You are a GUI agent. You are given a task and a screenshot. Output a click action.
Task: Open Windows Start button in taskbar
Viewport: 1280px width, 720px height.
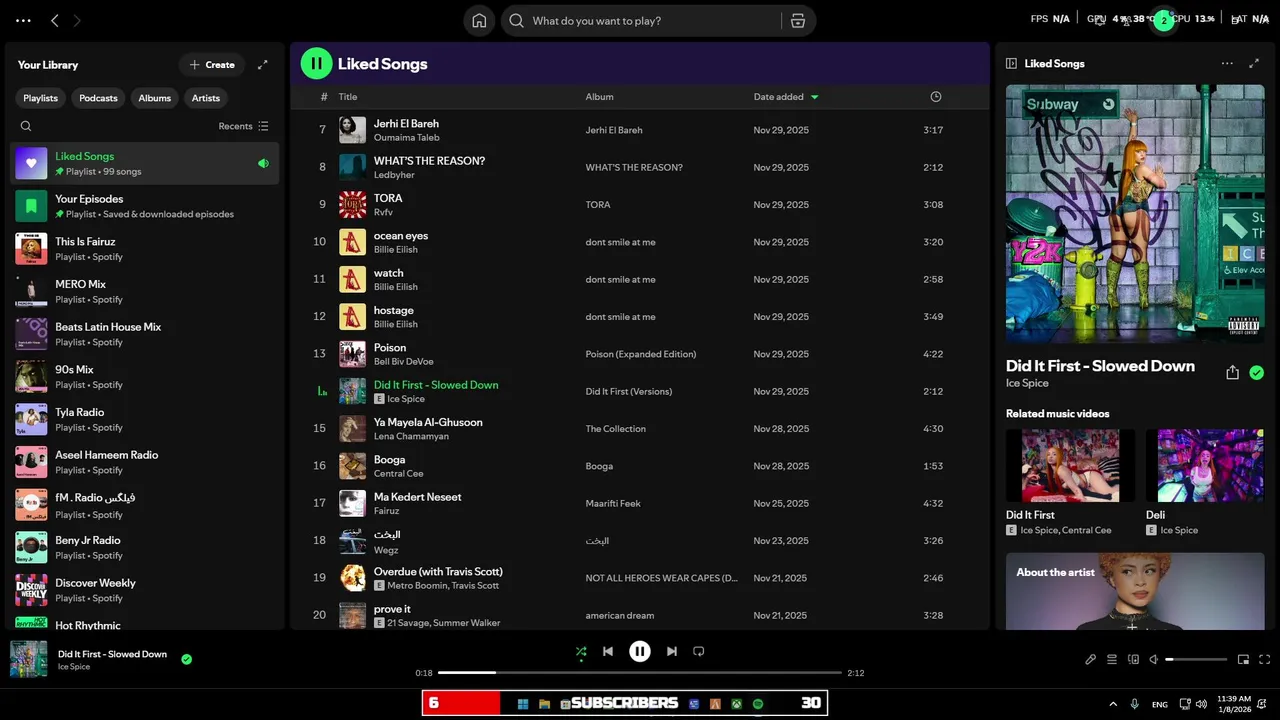click(x=522, y=704)
